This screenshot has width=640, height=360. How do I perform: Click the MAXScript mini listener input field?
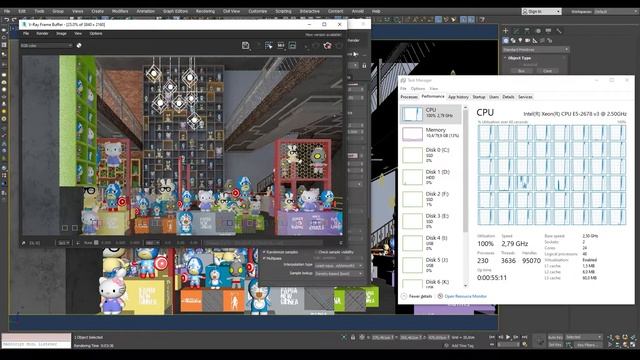36,344
